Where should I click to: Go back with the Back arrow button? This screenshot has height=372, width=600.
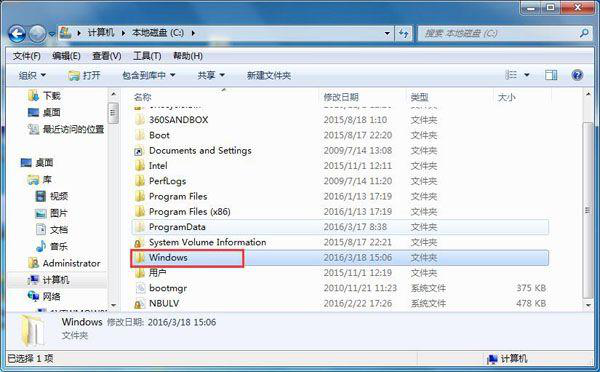click(x=17, y=34)
